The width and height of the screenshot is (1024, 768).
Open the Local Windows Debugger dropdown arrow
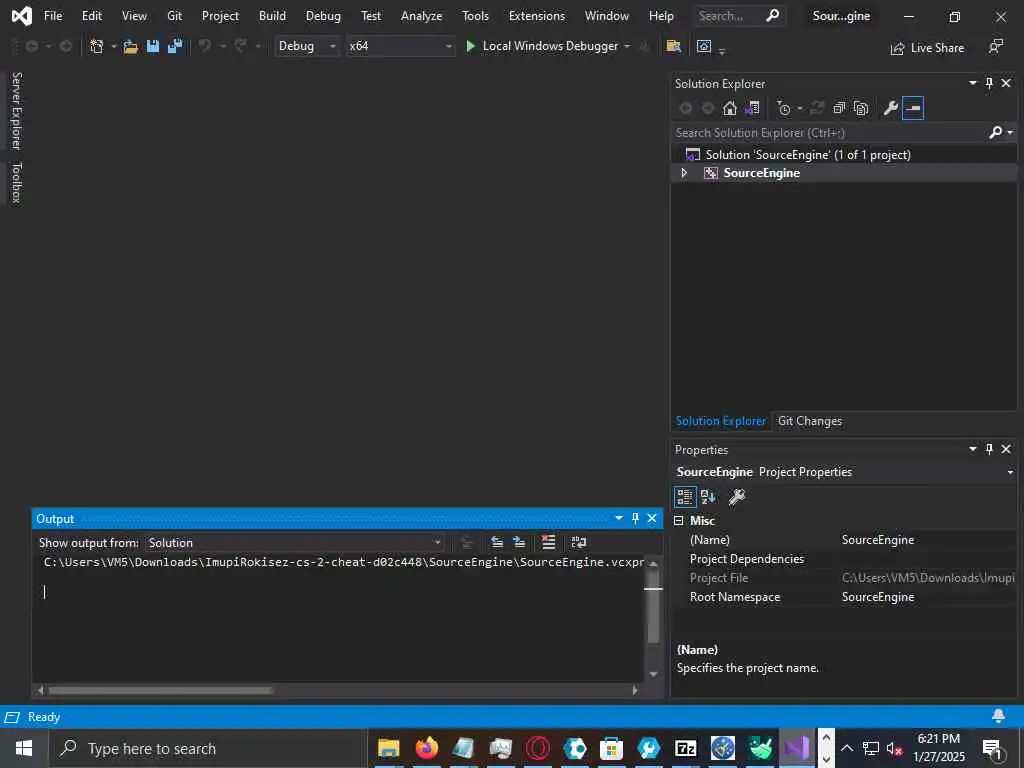point(627,46)
